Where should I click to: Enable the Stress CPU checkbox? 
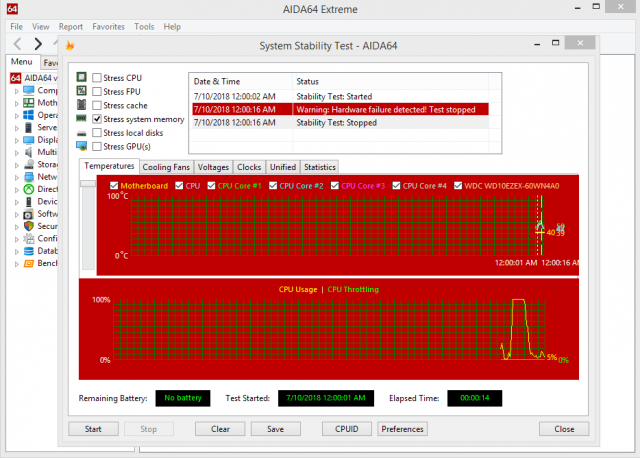pos(97,78)
